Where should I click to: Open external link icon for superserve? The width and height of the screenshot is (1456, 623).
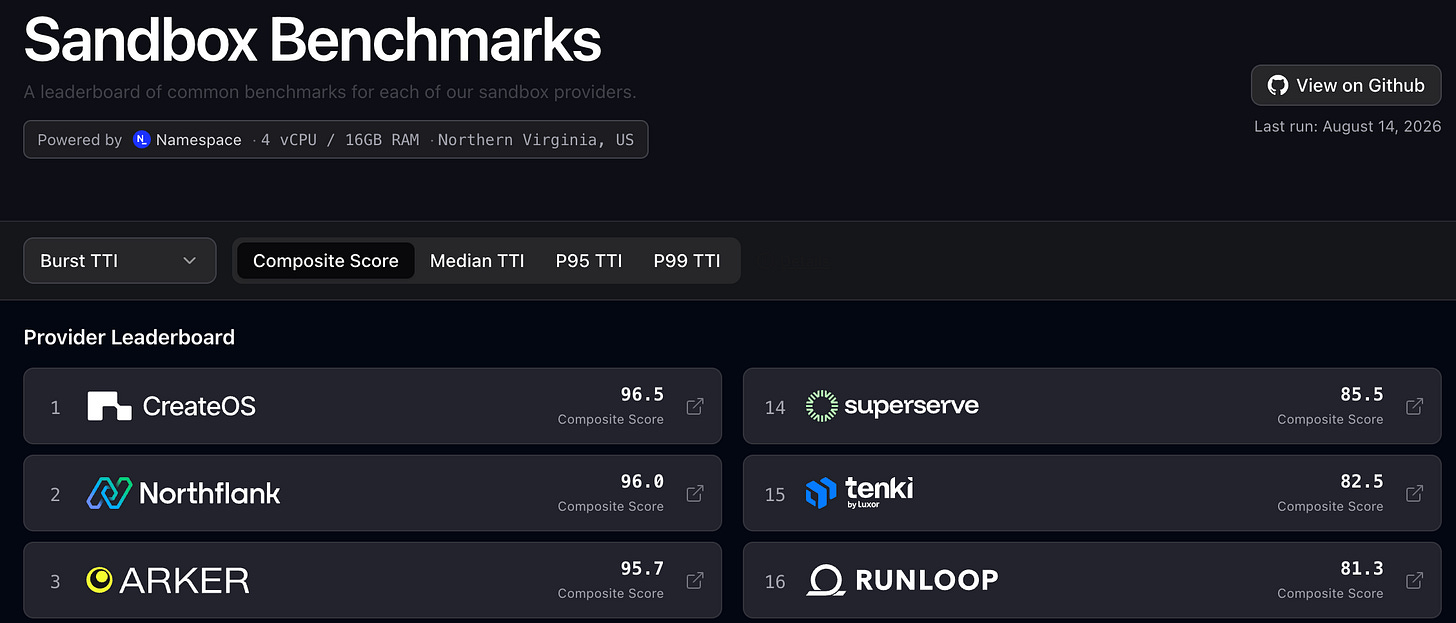click(x=1415, y=406)
